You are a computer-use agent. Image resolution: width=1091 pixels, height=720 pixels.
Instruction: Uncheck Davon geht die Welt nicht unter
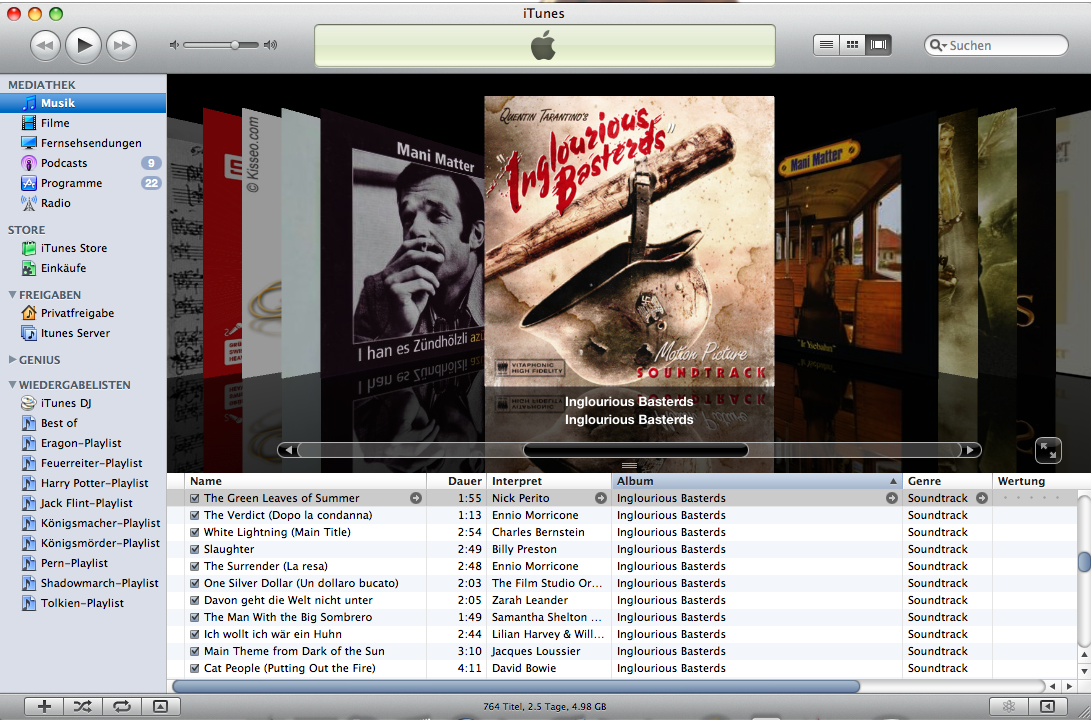[x=195, y=600]
